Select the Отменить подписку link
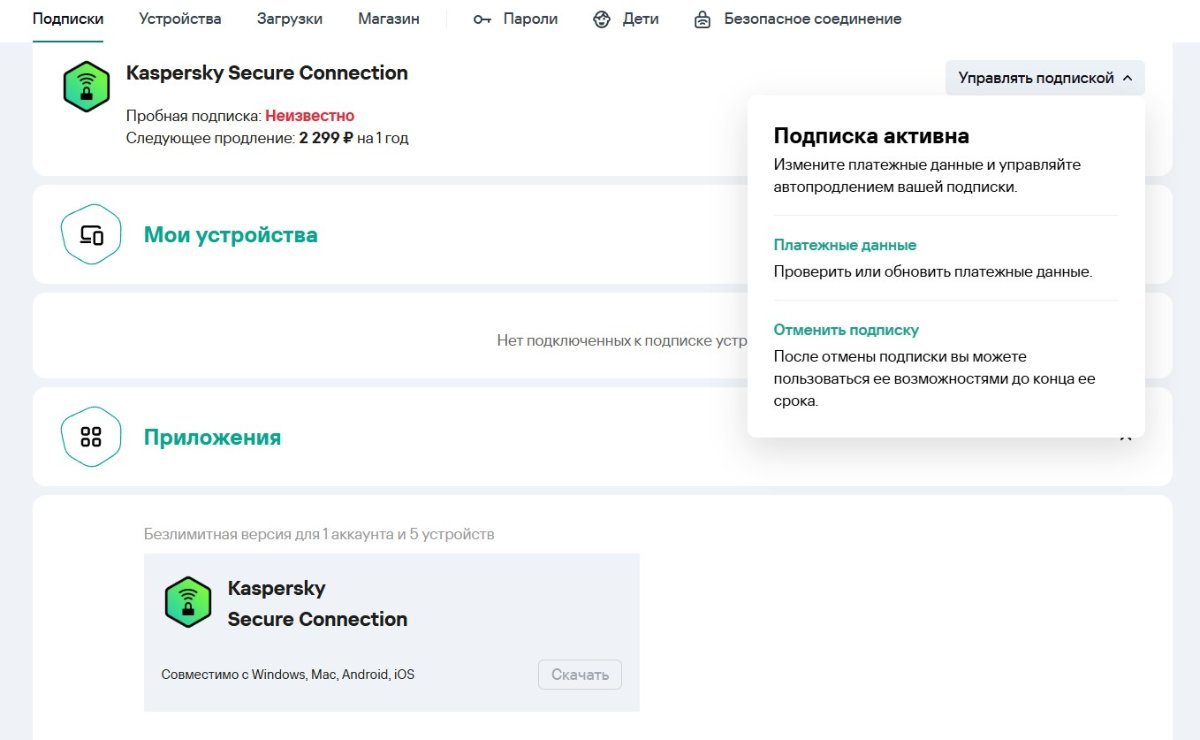Screen dimensions: 1200x740 [846, 330]
